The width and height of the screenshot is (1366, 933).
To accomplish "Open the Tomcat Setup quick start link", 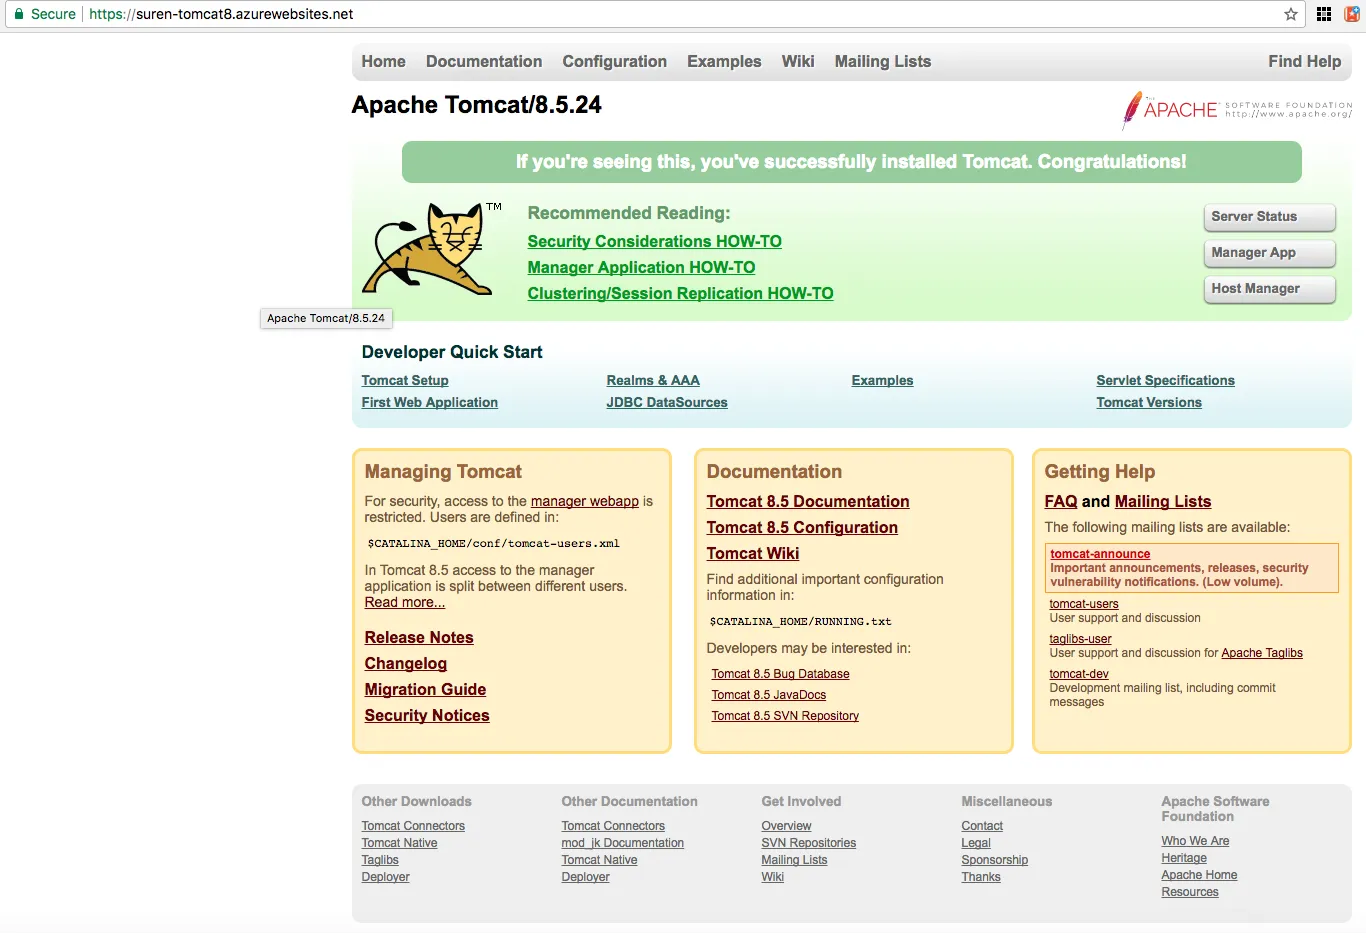I will 405,380.
